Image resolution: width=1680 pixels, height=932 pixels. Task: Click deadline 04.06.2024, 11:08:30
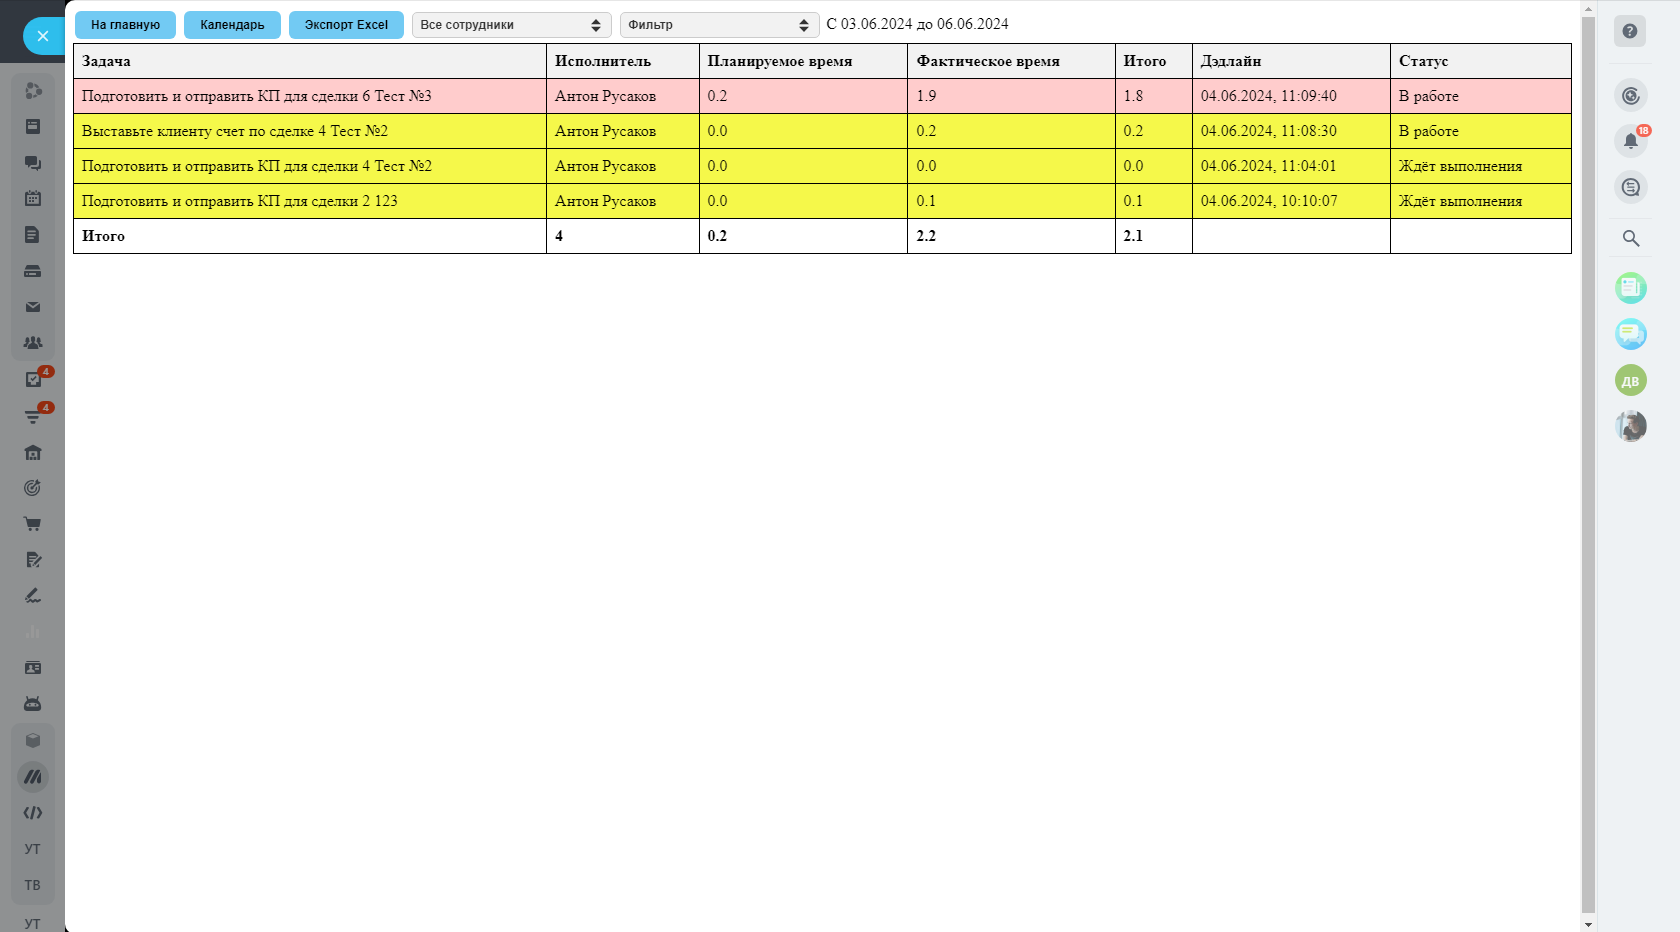[x=1268, y=131]
